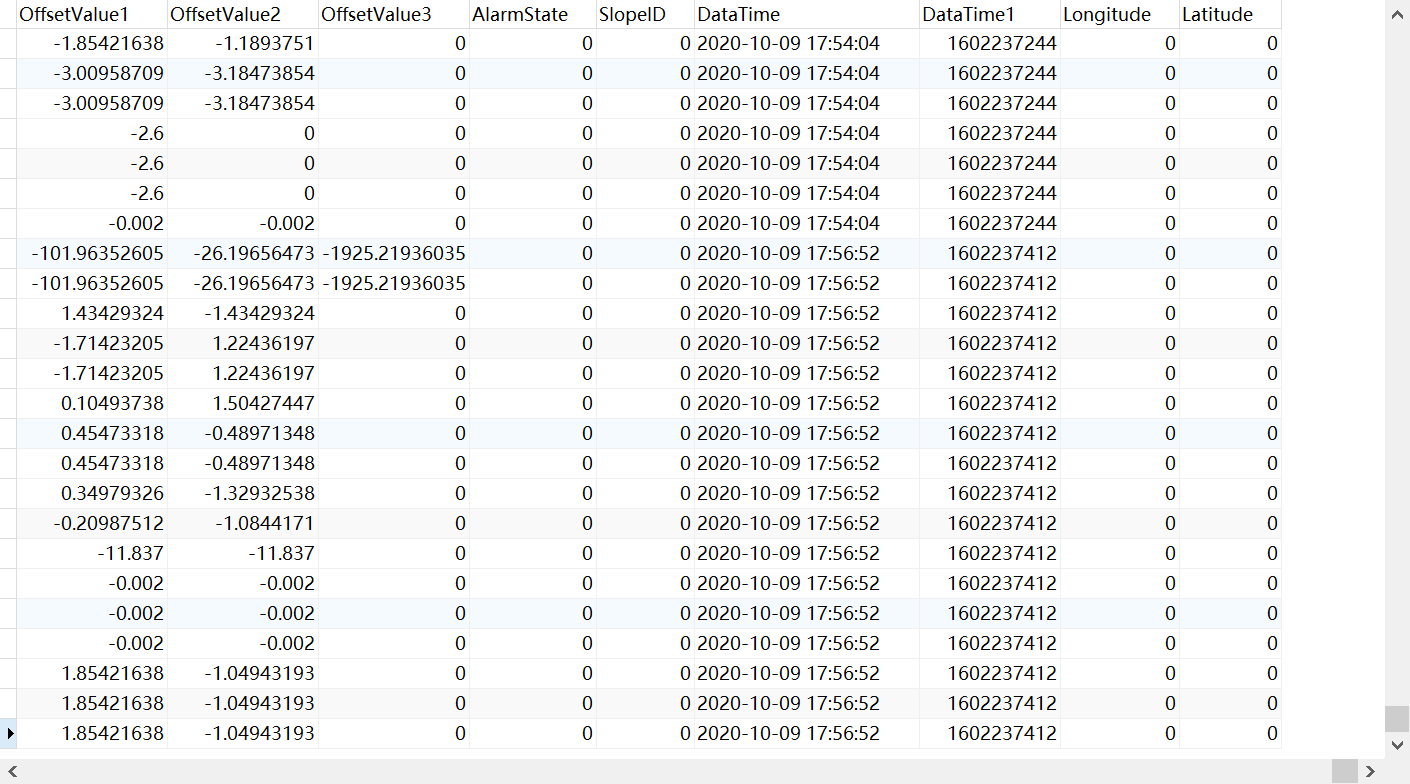Click the DataTime1 cell in the 1.43429324 row
Screen dimensions: 1410x784
(990, 314)
